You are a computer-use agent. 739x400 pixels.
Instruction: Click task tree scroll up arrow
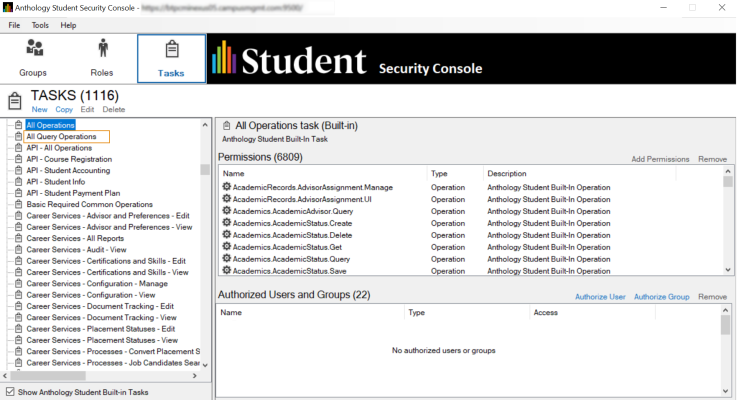coord(205,125)
